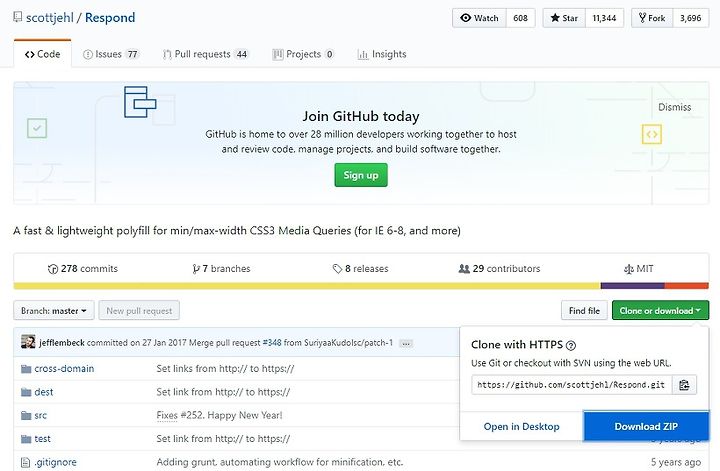Click the test folder icon
The height and width of the screenshot is (471, 720).
(x=26, y=439)
